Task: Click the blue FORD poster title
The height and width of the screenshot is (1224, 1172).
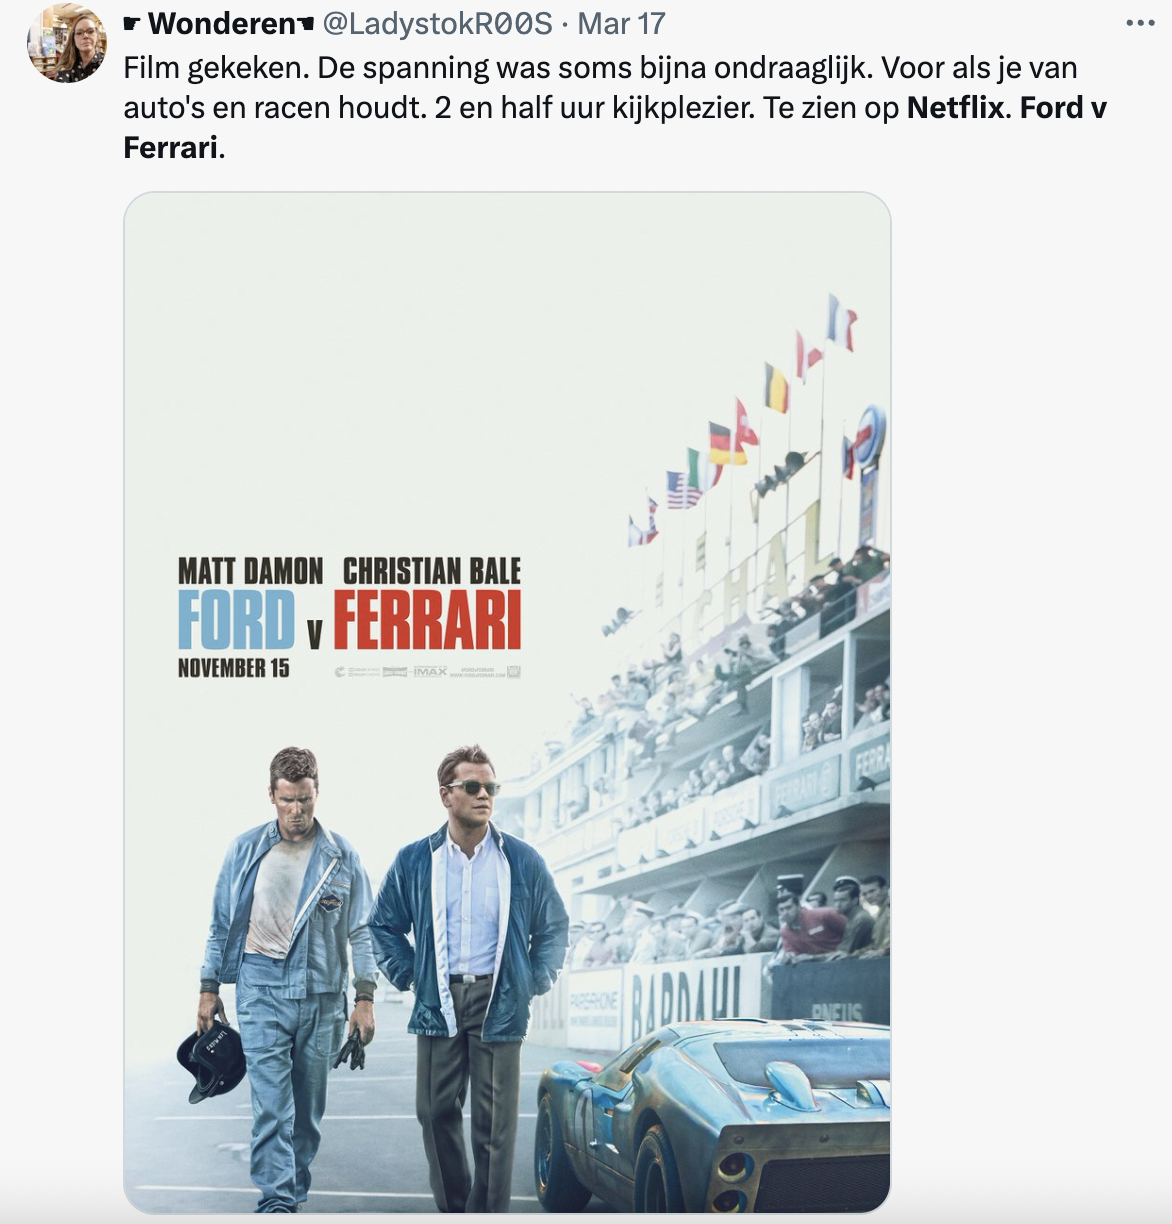Action: tap(236, 620)
